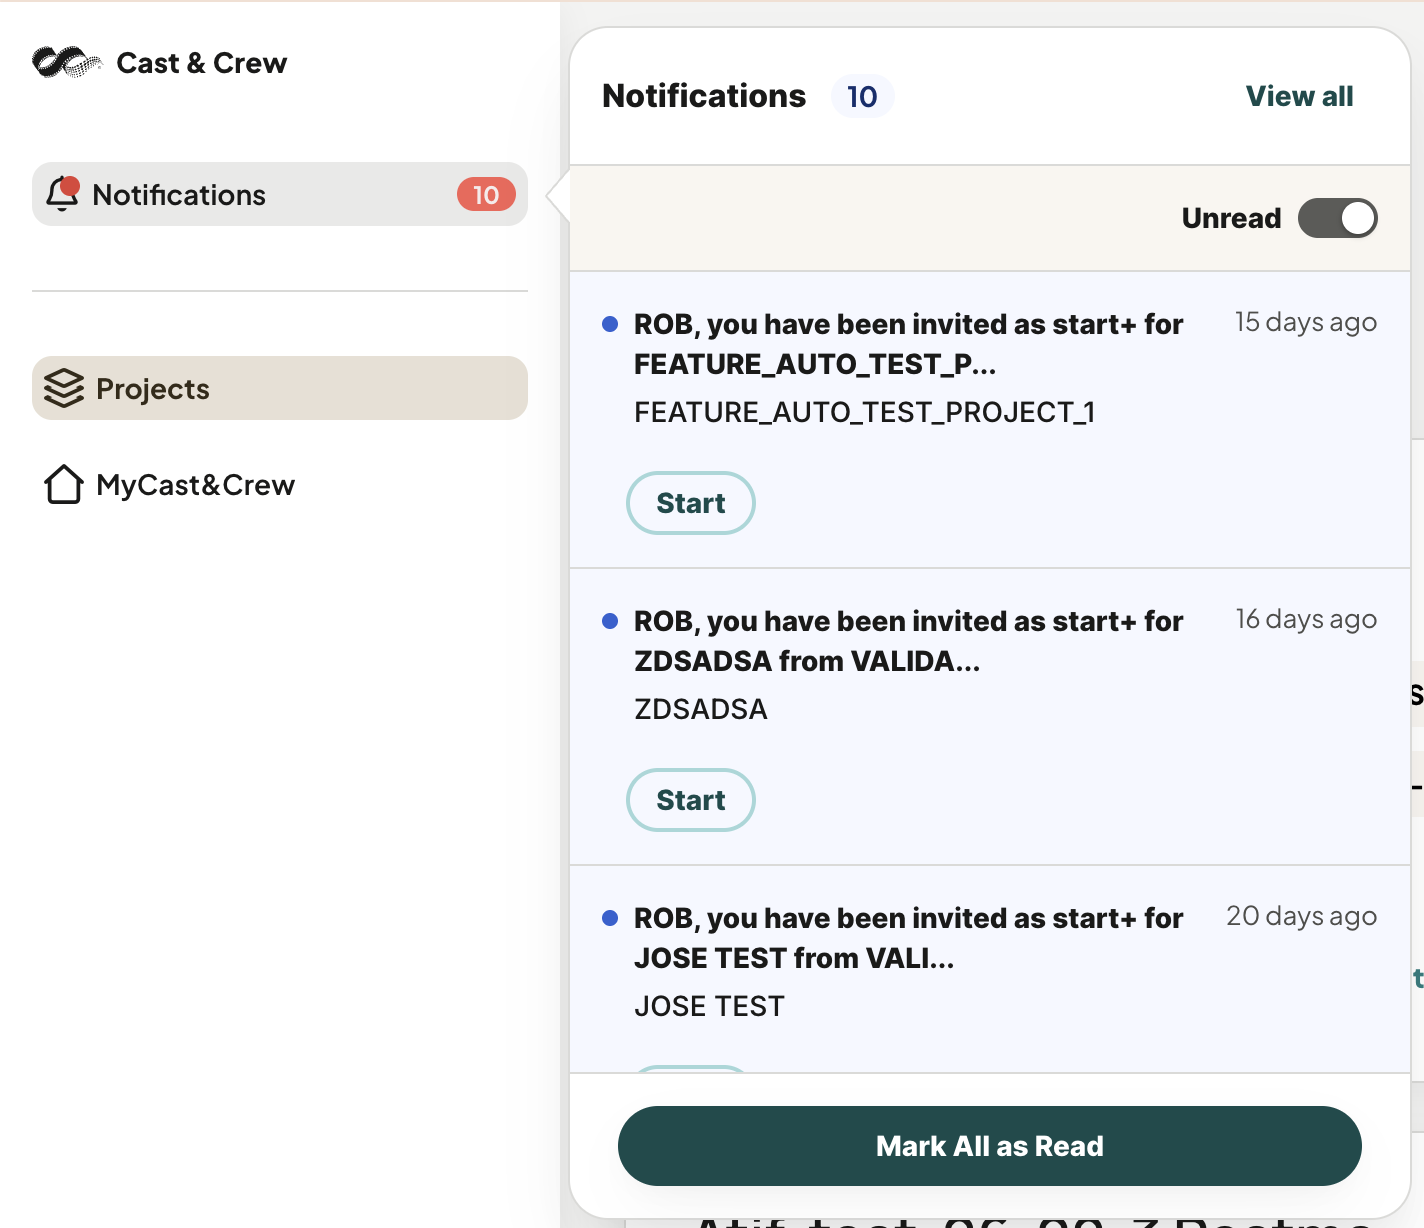This screenshot has height=1228, width=1424.
Task: Open the ZDSADSA from VALIDA... invitation title
Action: pos(908,641)
